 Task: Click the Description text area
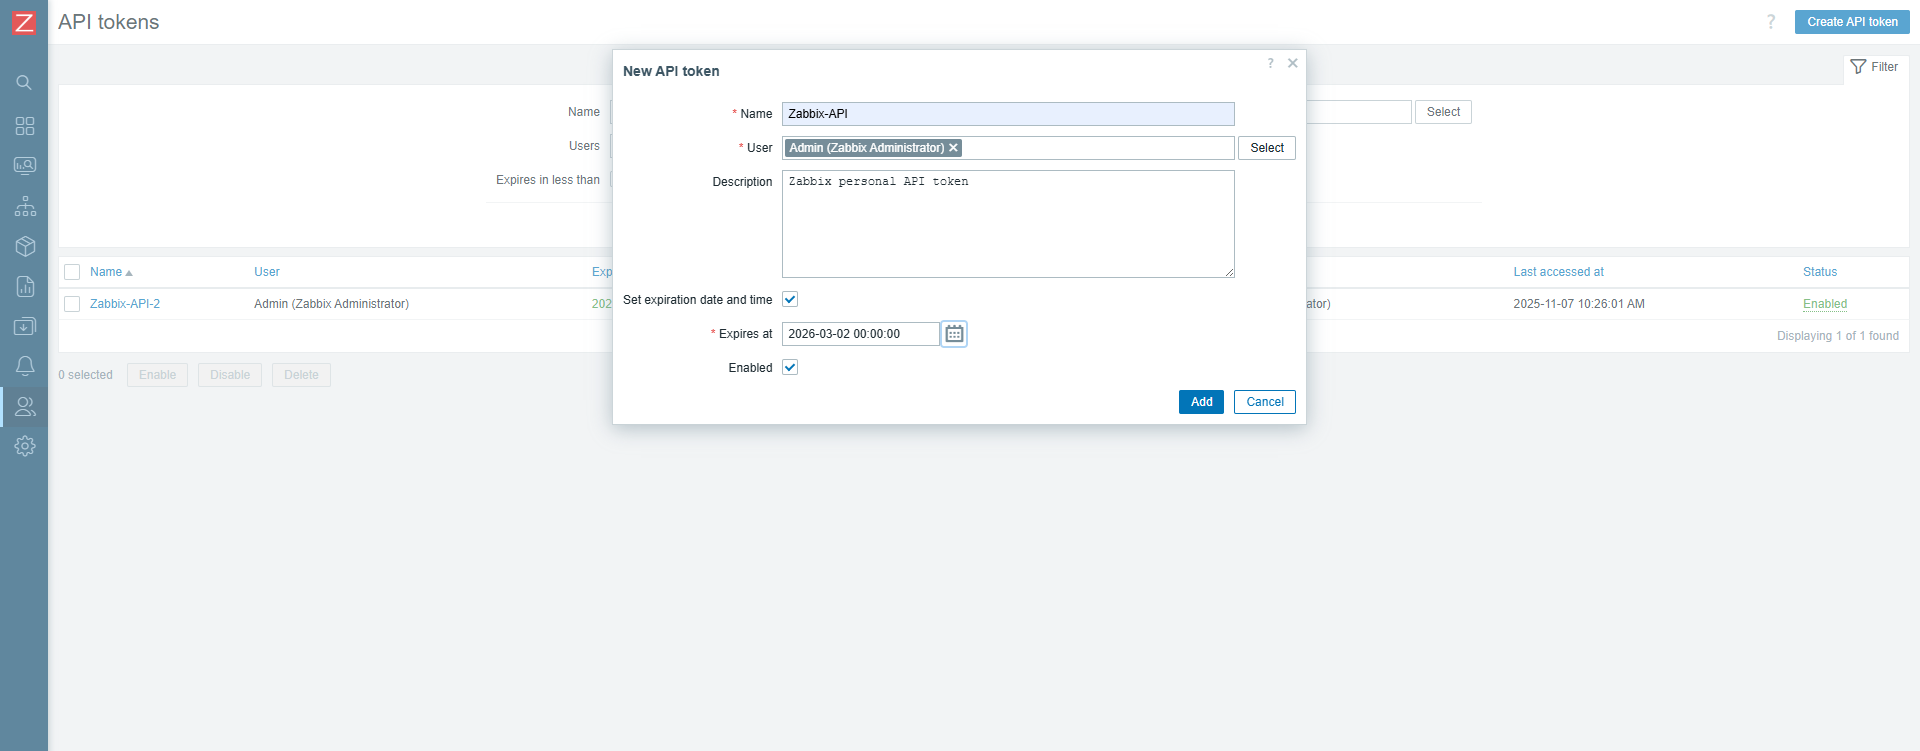(x=1008, y=224)
